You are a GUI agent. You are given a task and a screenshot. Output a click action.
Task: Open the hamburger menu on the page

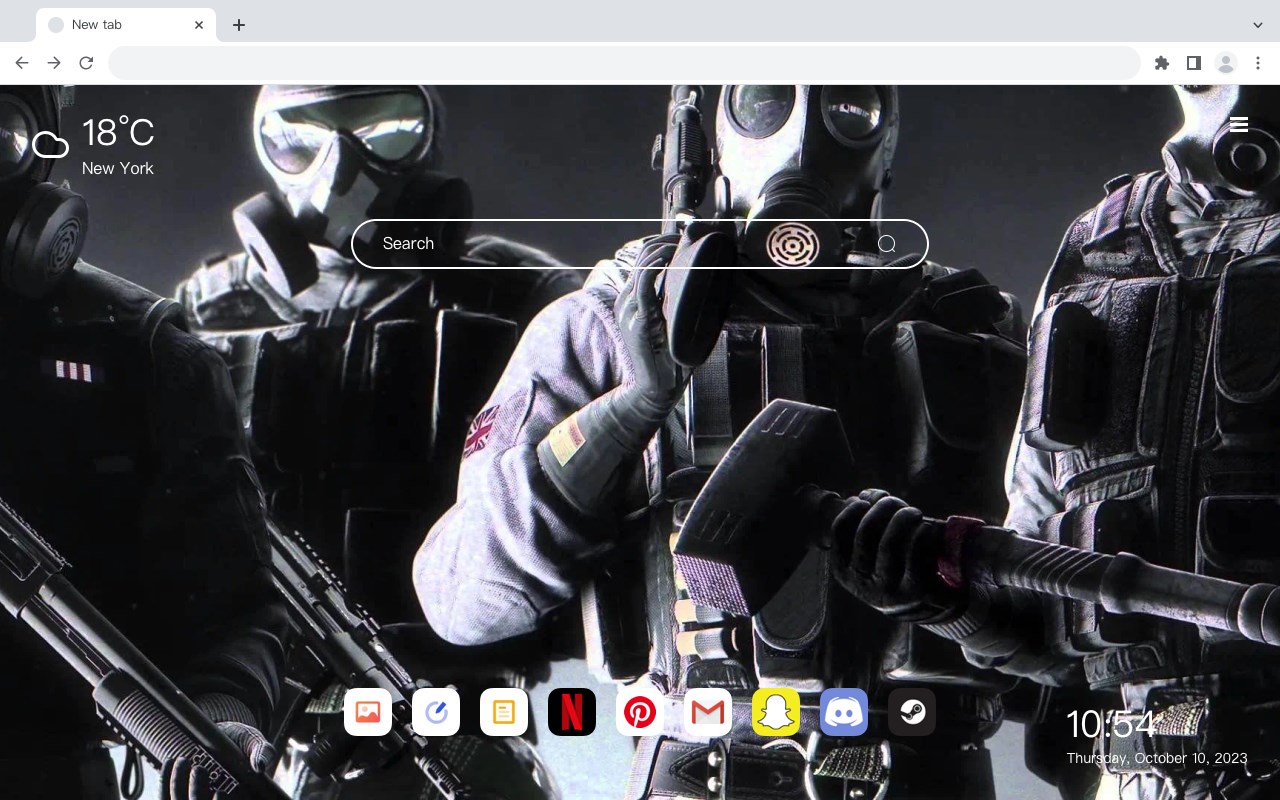click(x=1239, y=124)
